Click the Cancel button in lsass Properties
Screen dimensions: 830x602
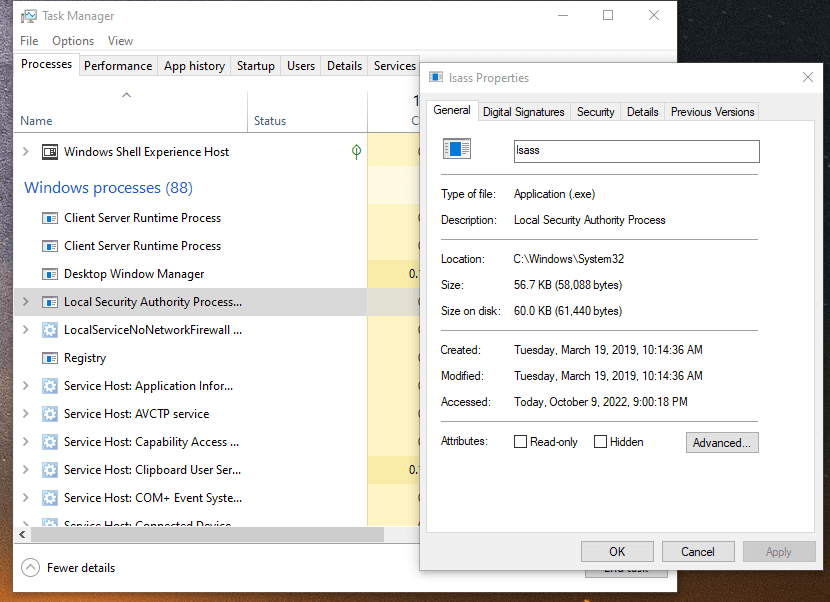click(x=698, y=552)
